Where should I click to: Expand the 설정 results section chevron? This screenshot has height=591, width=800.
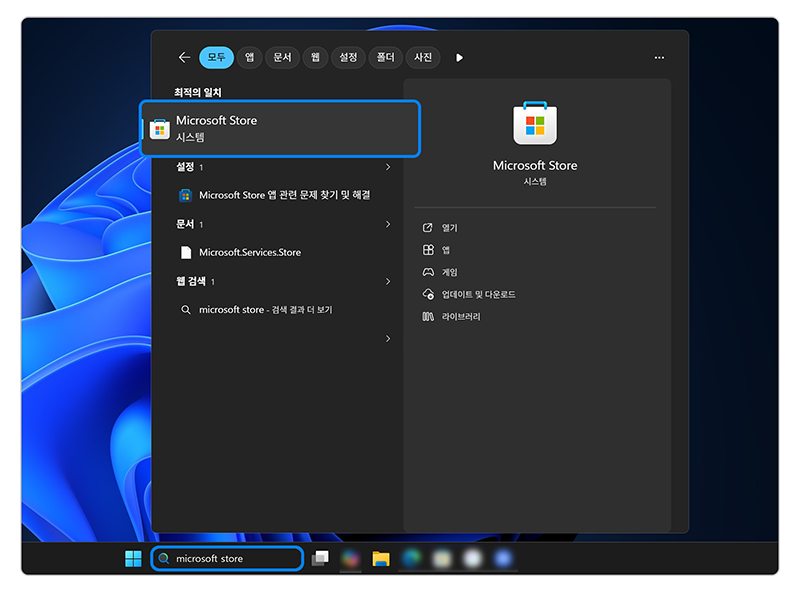pyautogui.click(x=388, y=167)
